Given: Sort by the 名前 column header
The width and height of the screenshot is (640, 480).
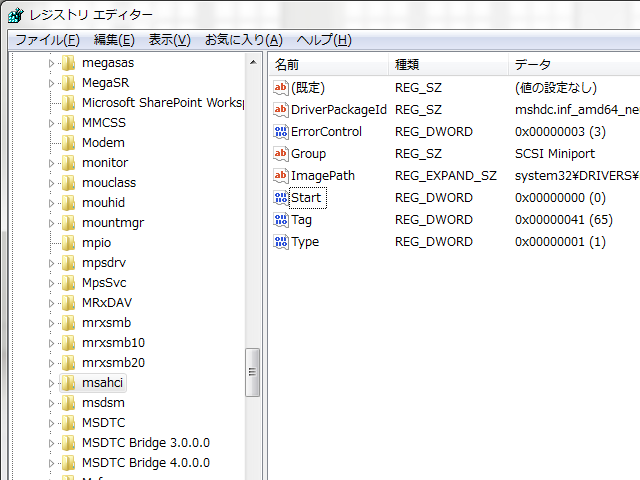Looking at the screenshot, I should (x=328, y=64).
